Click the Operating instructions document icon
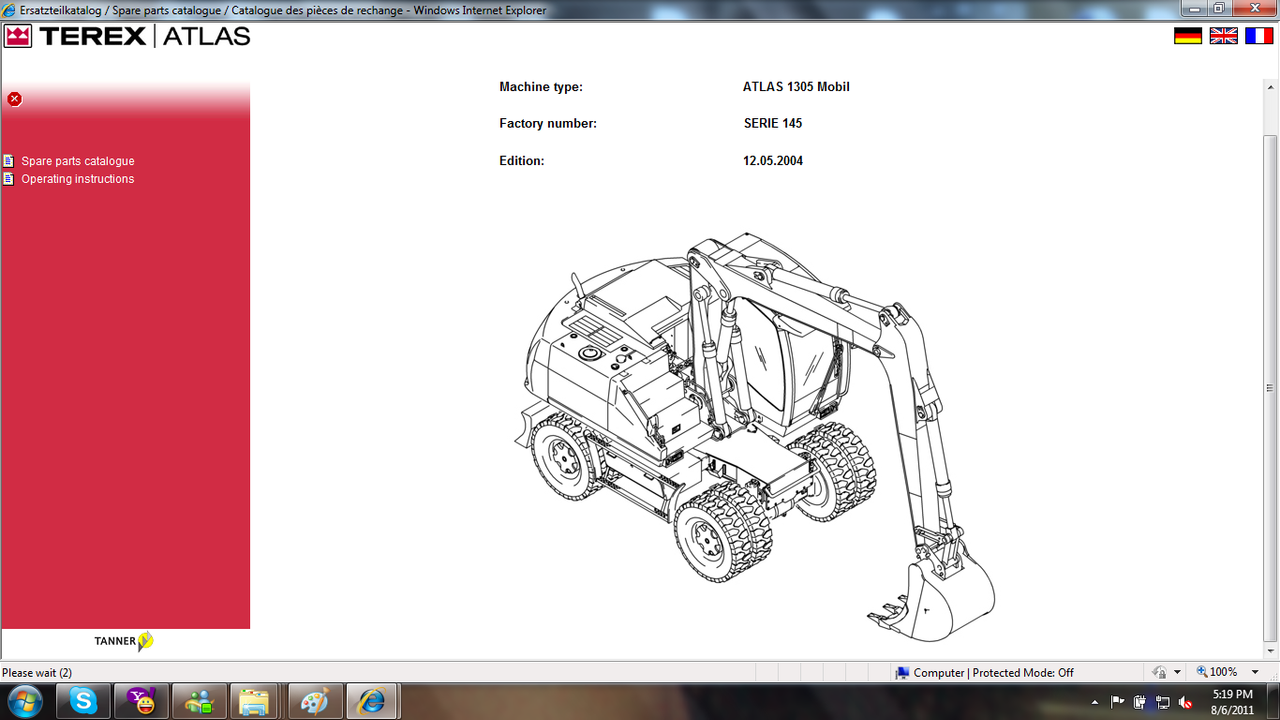The width and height of the screenshot is (1280, 720). 9,179
